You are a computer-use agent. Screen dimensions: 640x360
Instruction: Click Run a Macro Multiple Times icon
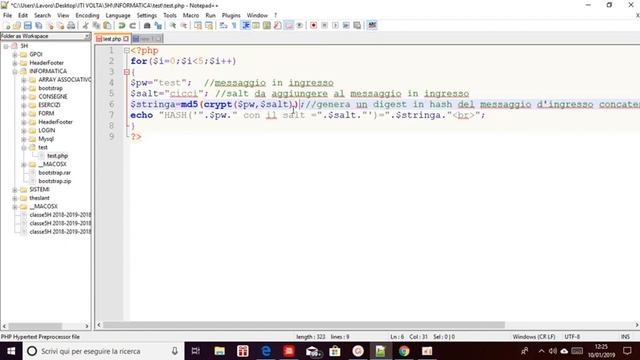point(346,26)
